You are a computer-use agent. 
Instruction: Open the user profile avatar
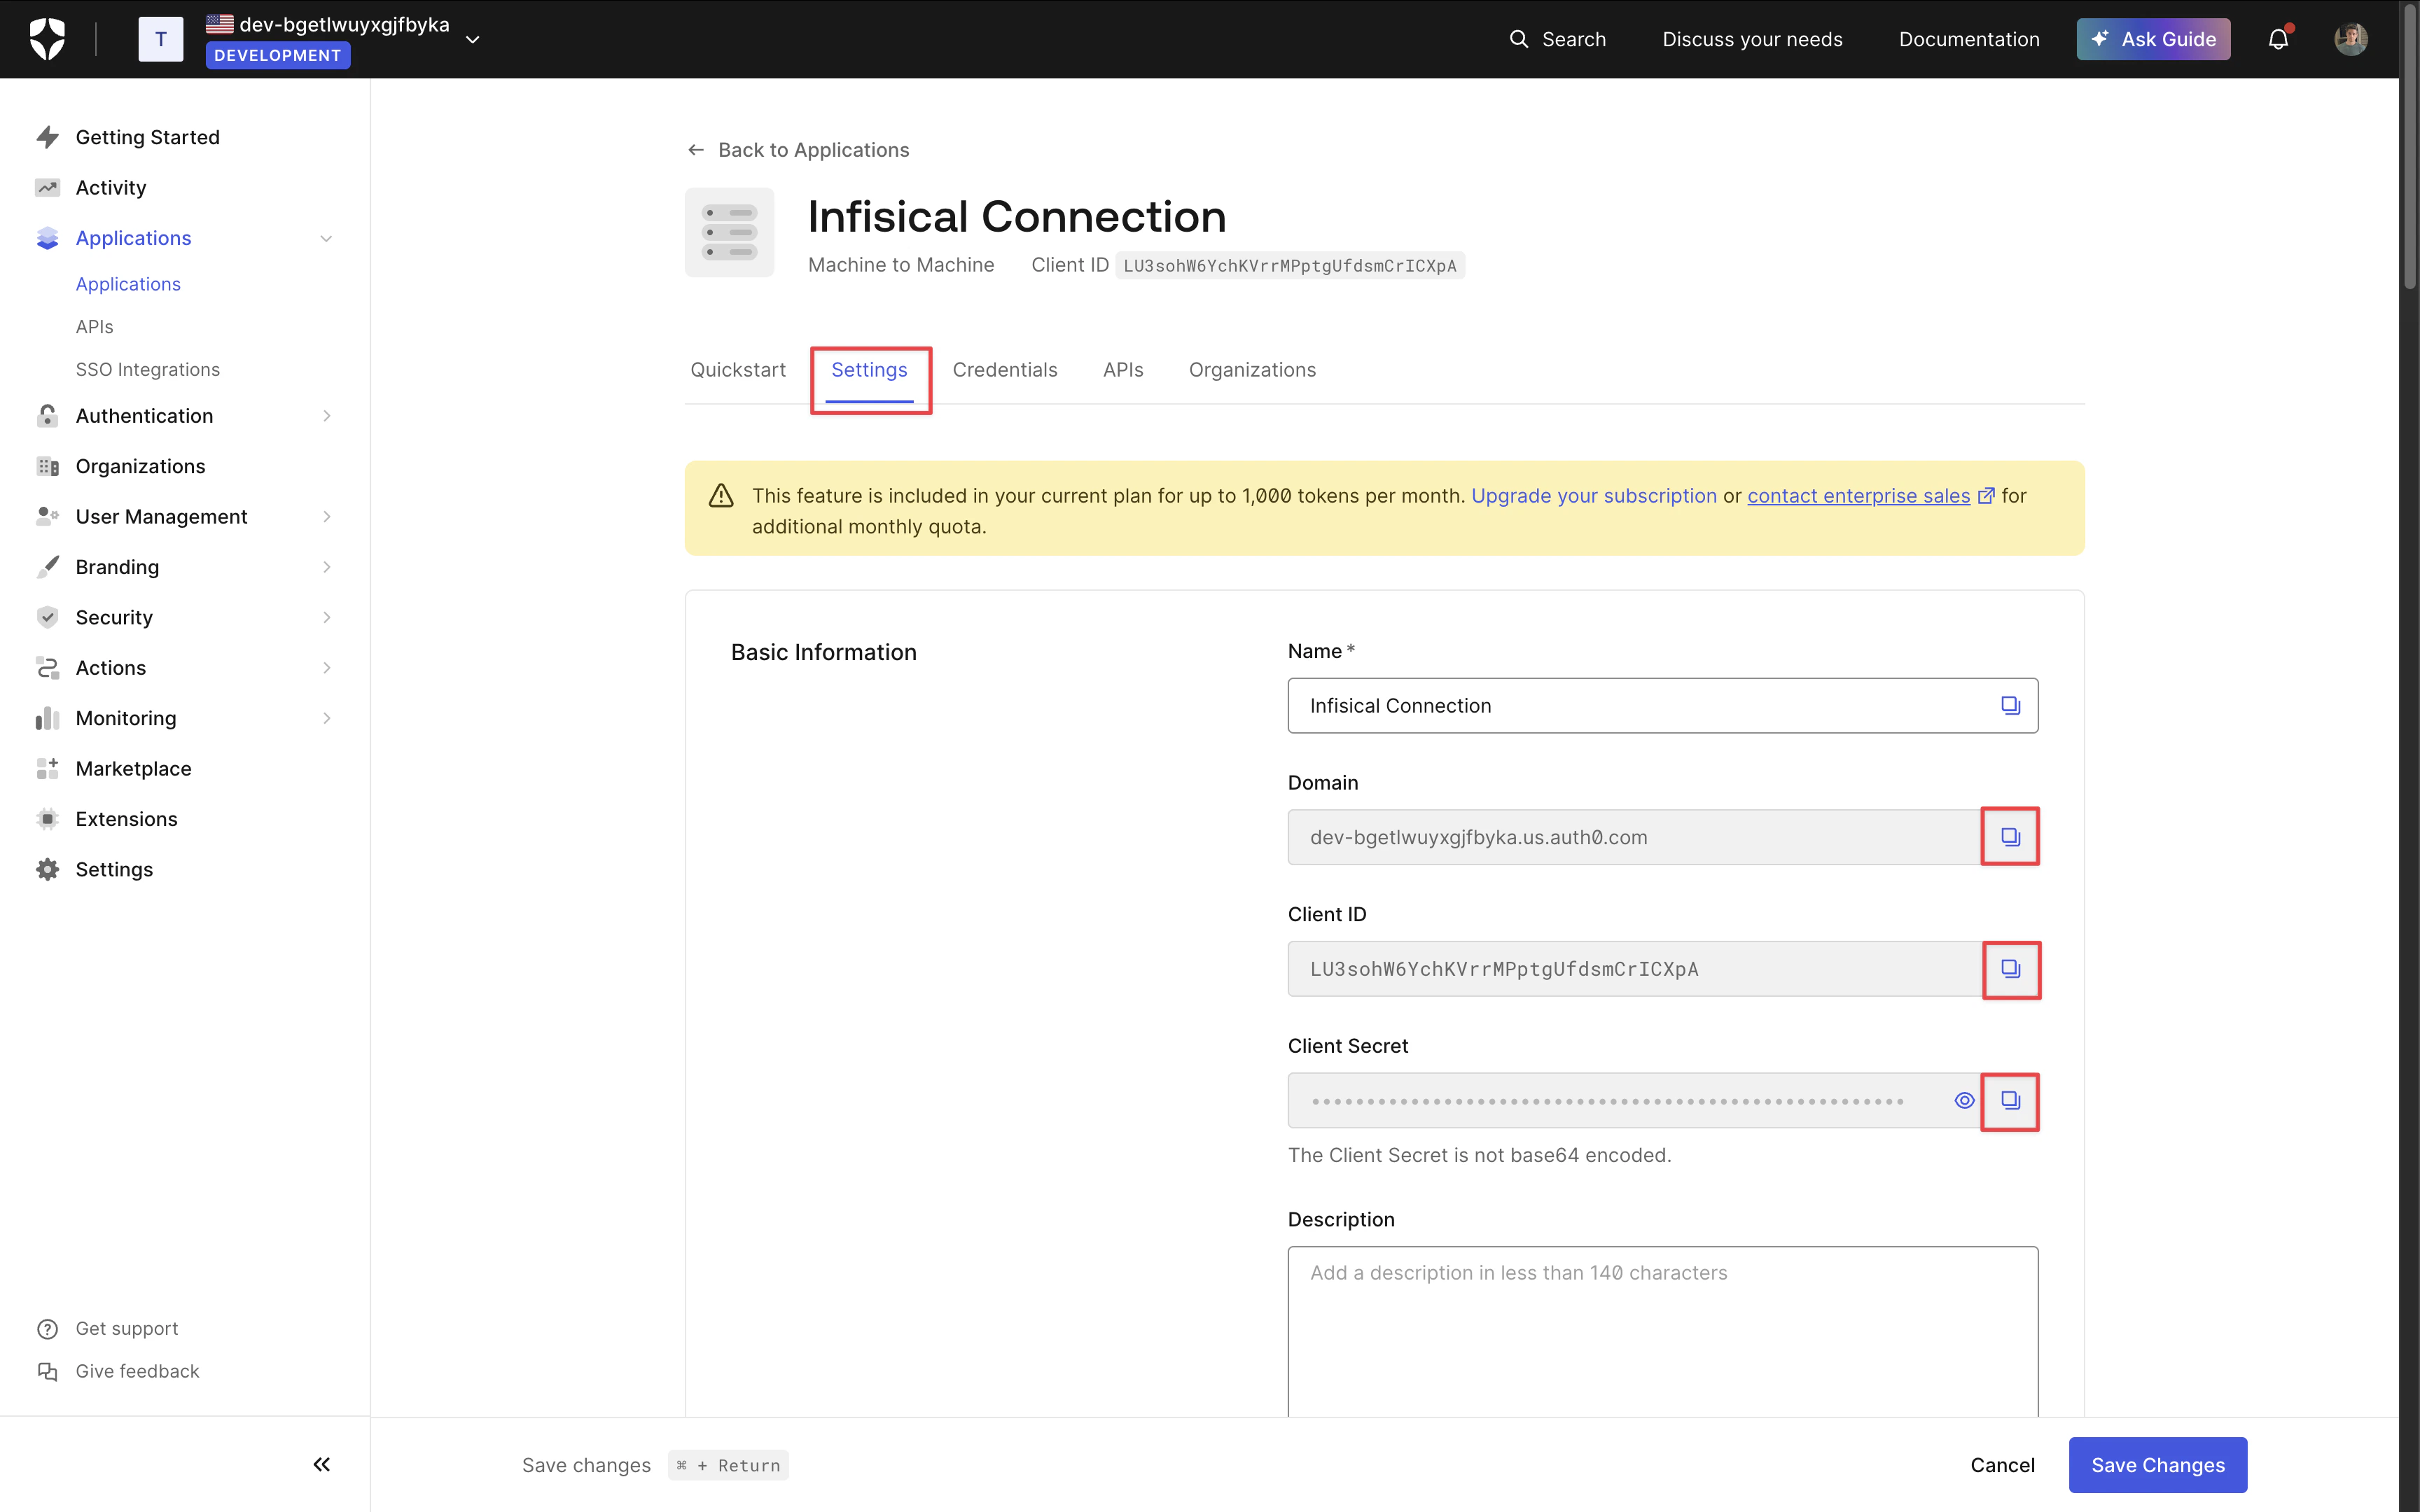[2350, 39]
